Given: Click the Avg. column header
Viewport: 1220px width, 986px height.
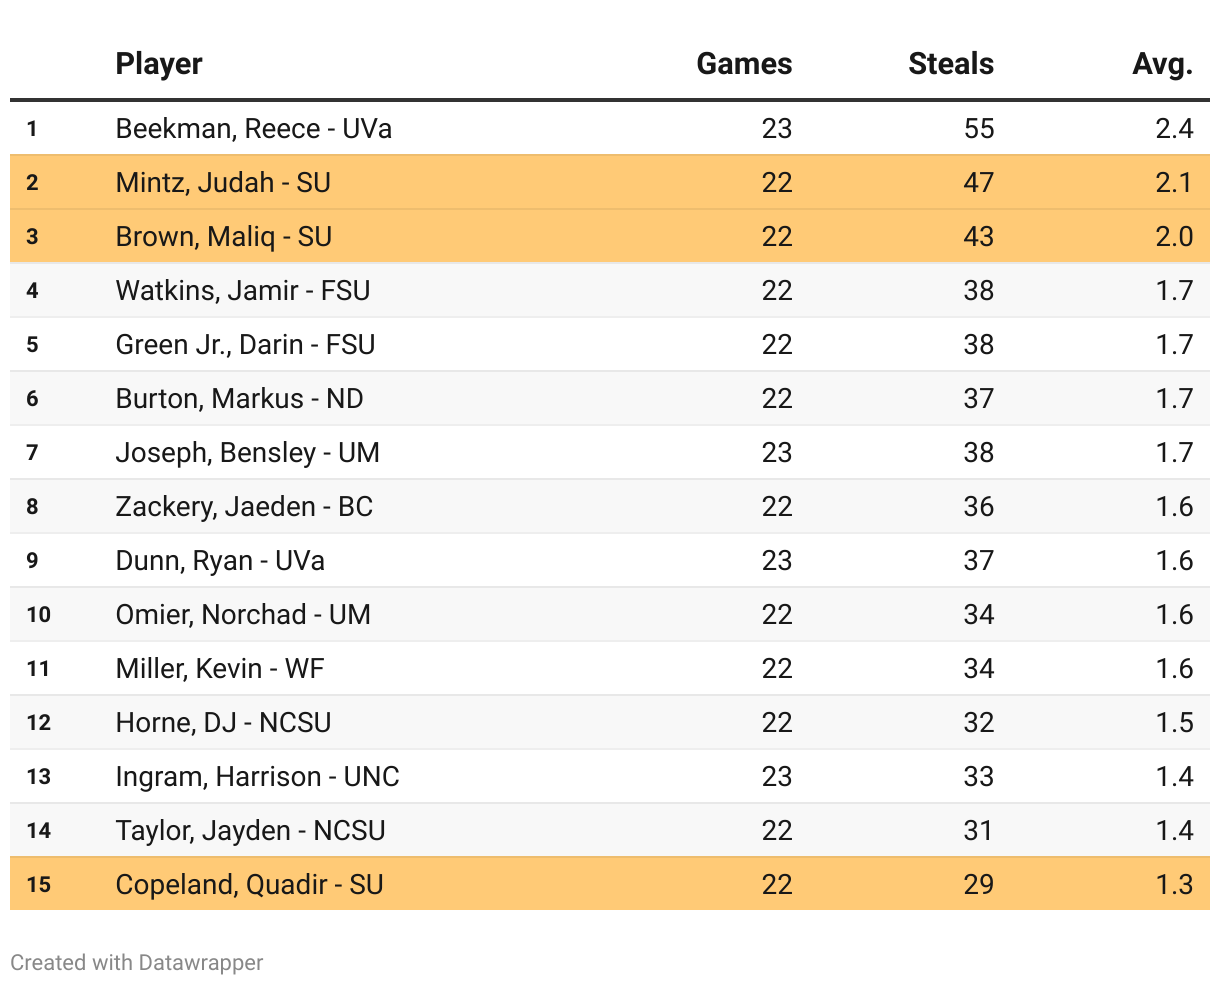Looking at the screenshot, I should [x=1162, y=64].
